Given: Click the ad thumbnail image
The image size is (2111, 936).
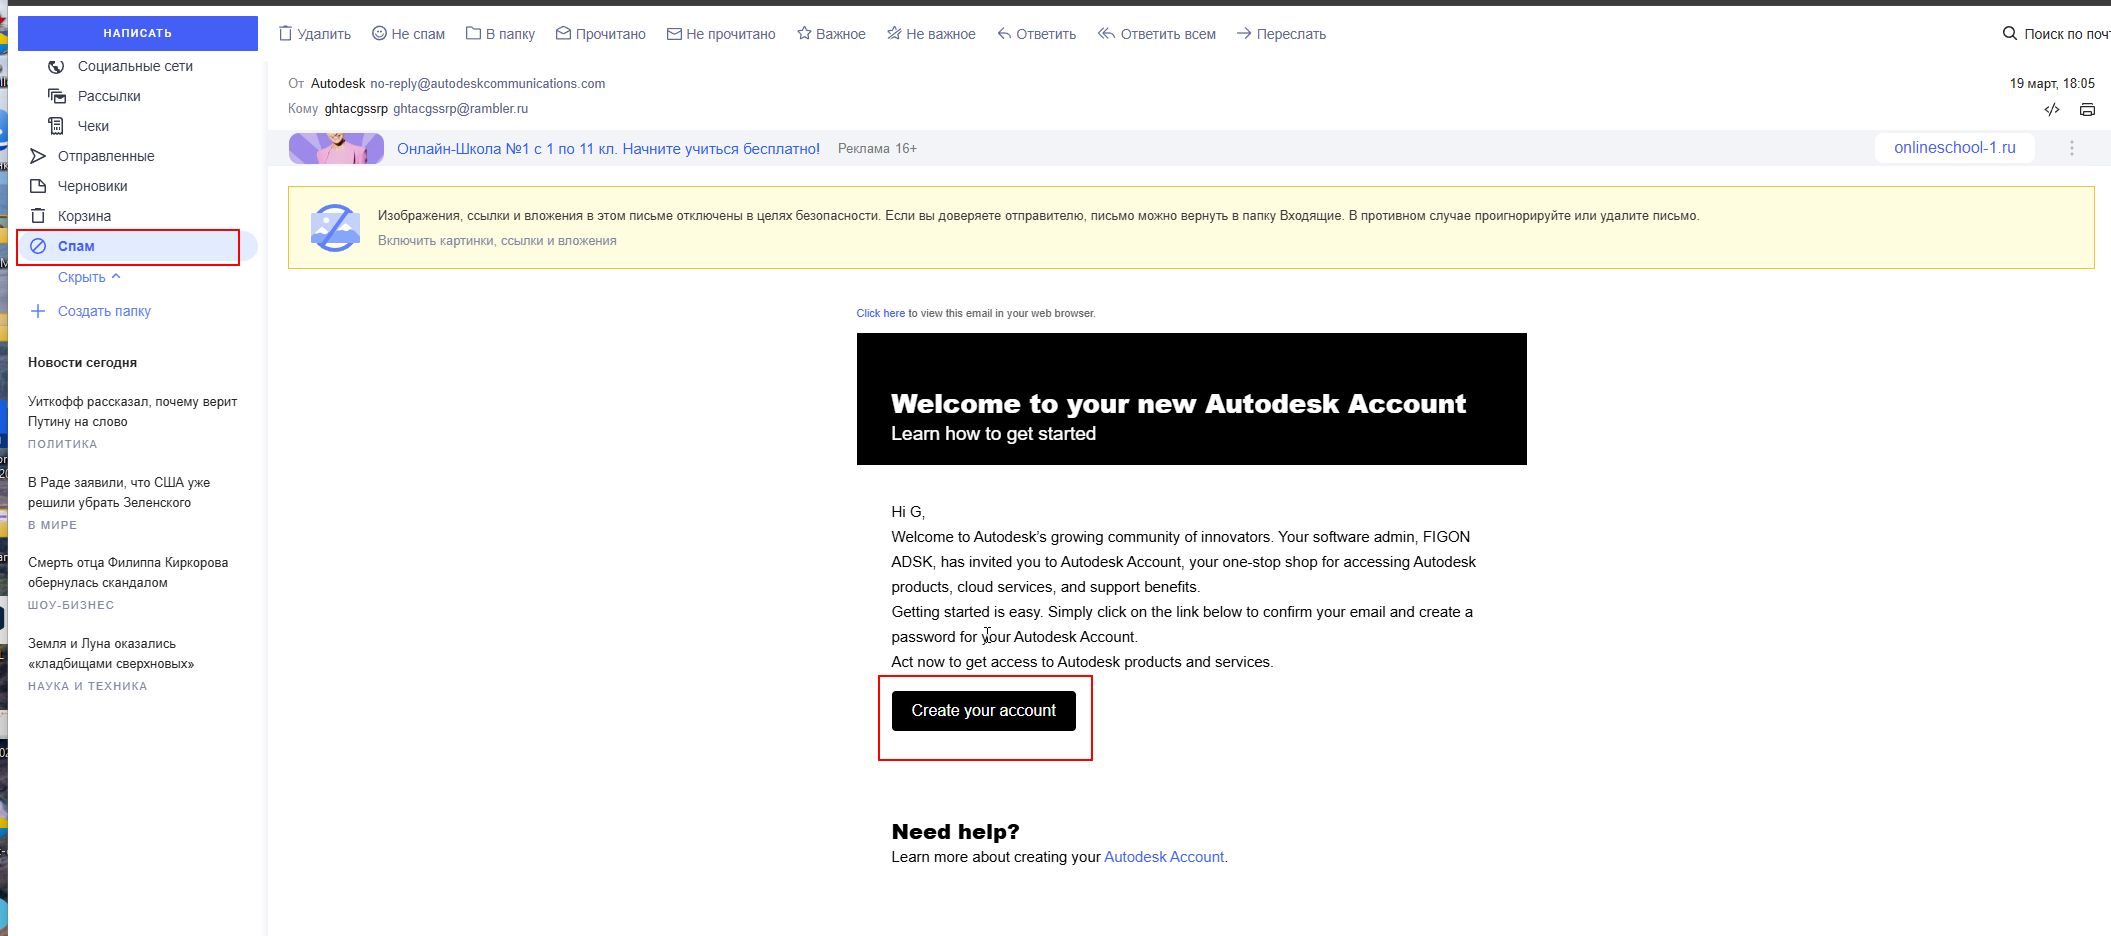Looking at the screenshot, I should pos(336,148).
